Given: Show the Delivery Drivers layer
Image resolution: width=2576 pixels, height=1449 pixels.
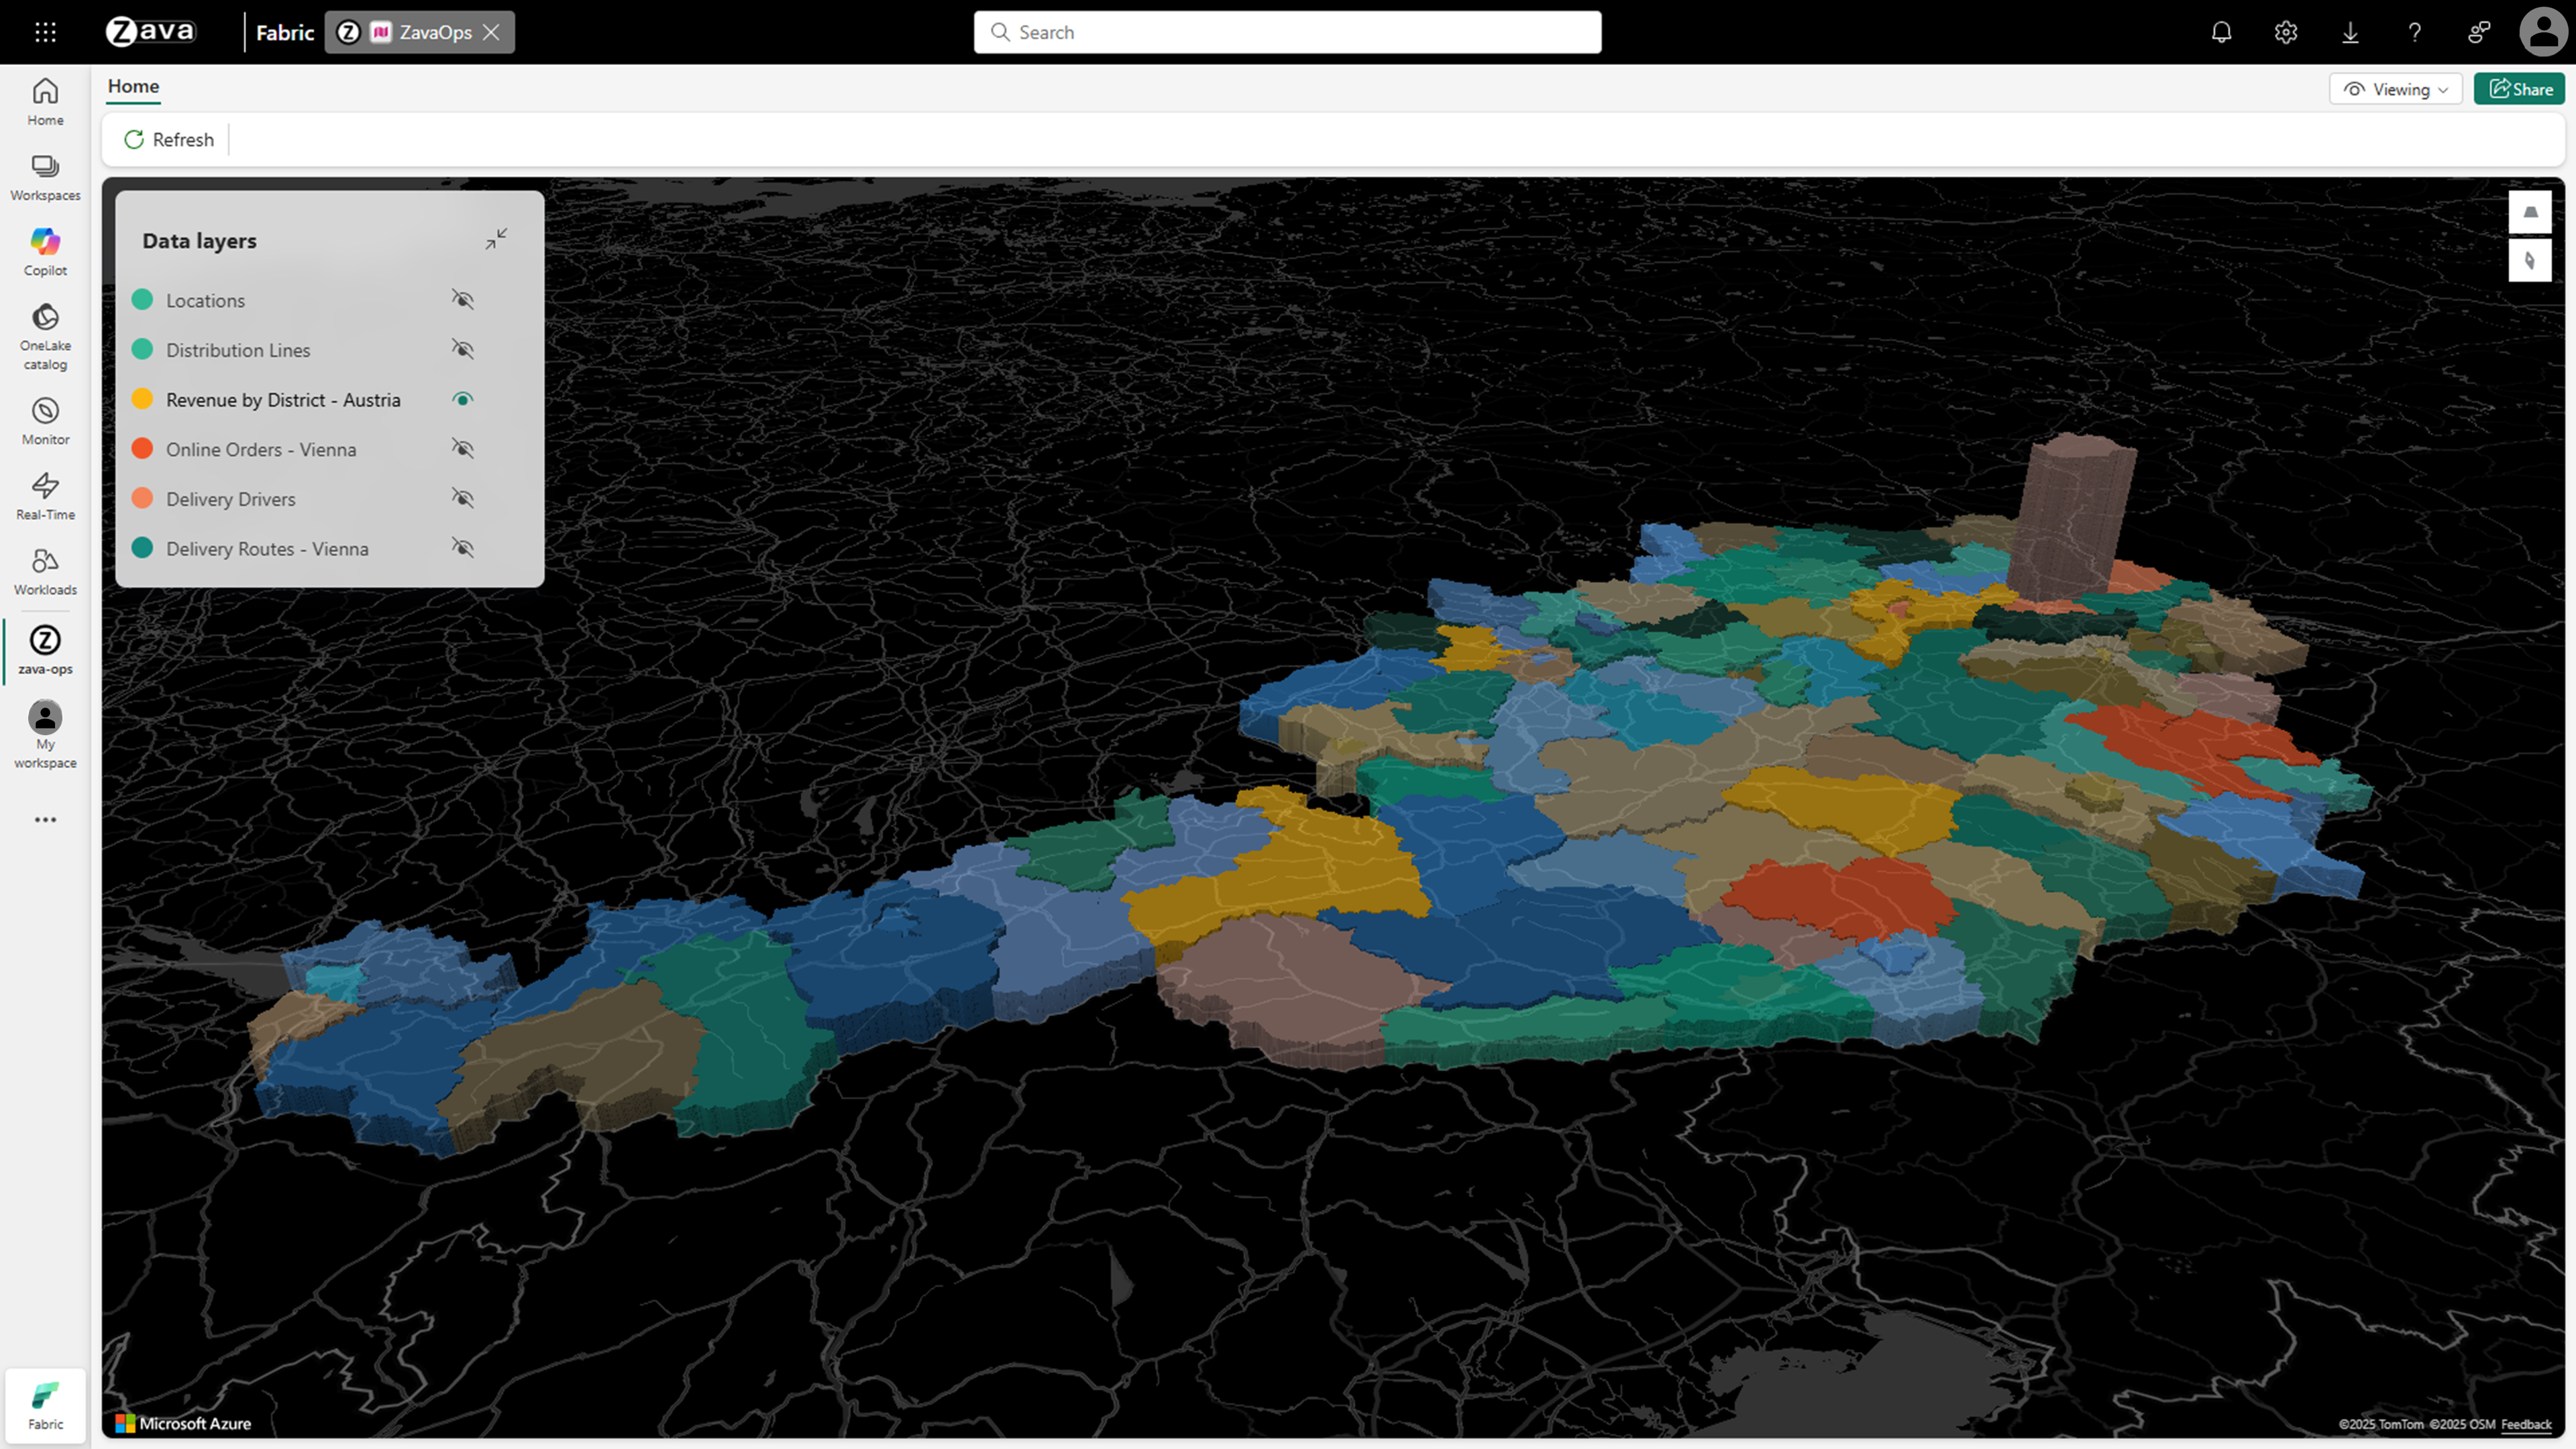Looking at the screenshot, I should point(462,498).
